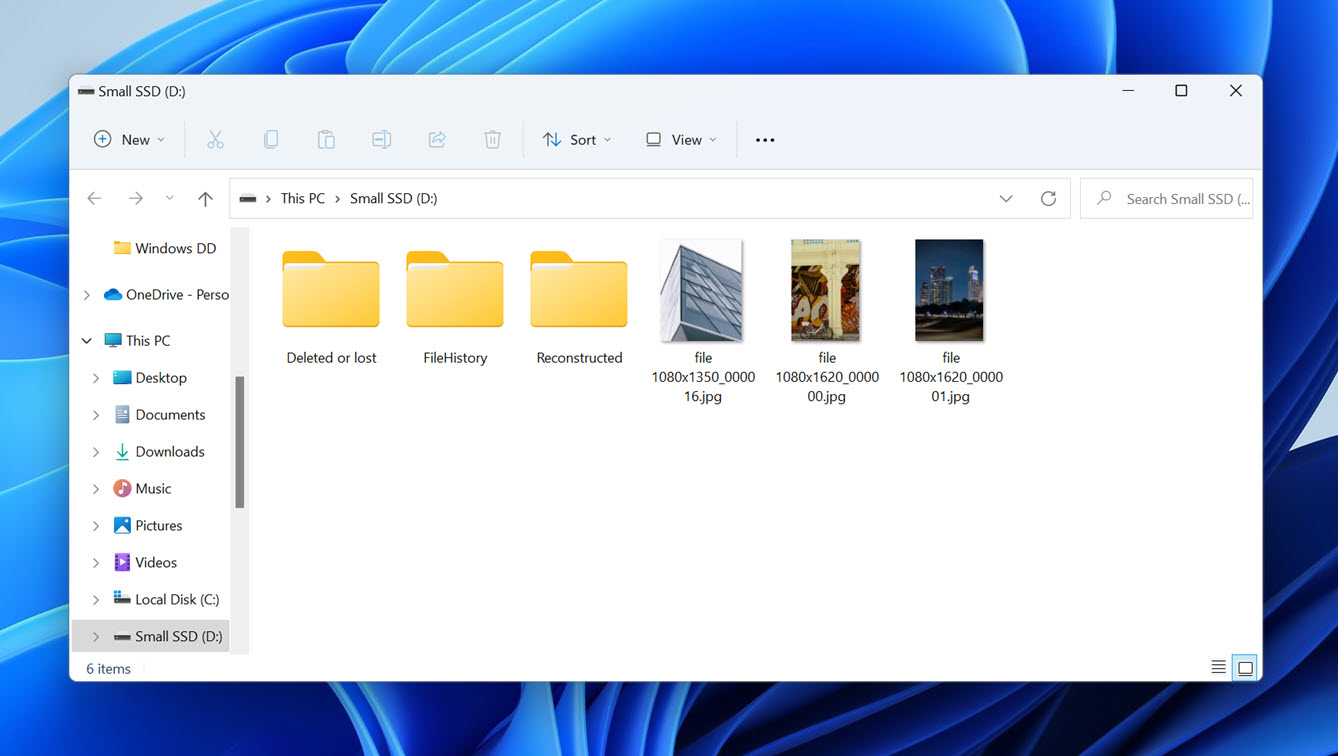The image size is (1338, 756).
Task: Select This PC in navigation pane
Action: click(x=137, y=341)
